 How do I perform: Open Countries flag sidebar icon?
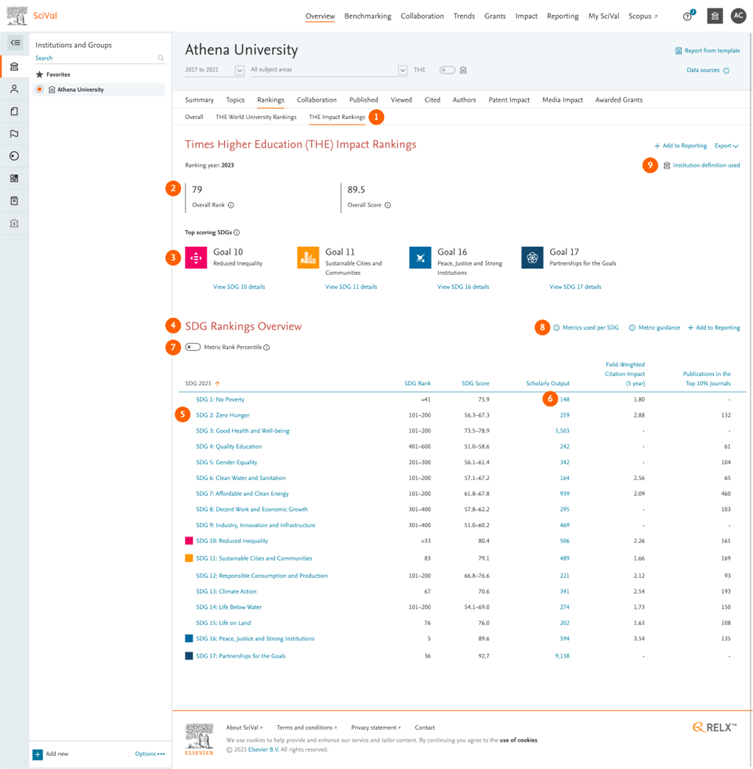[x=14, y=133]
